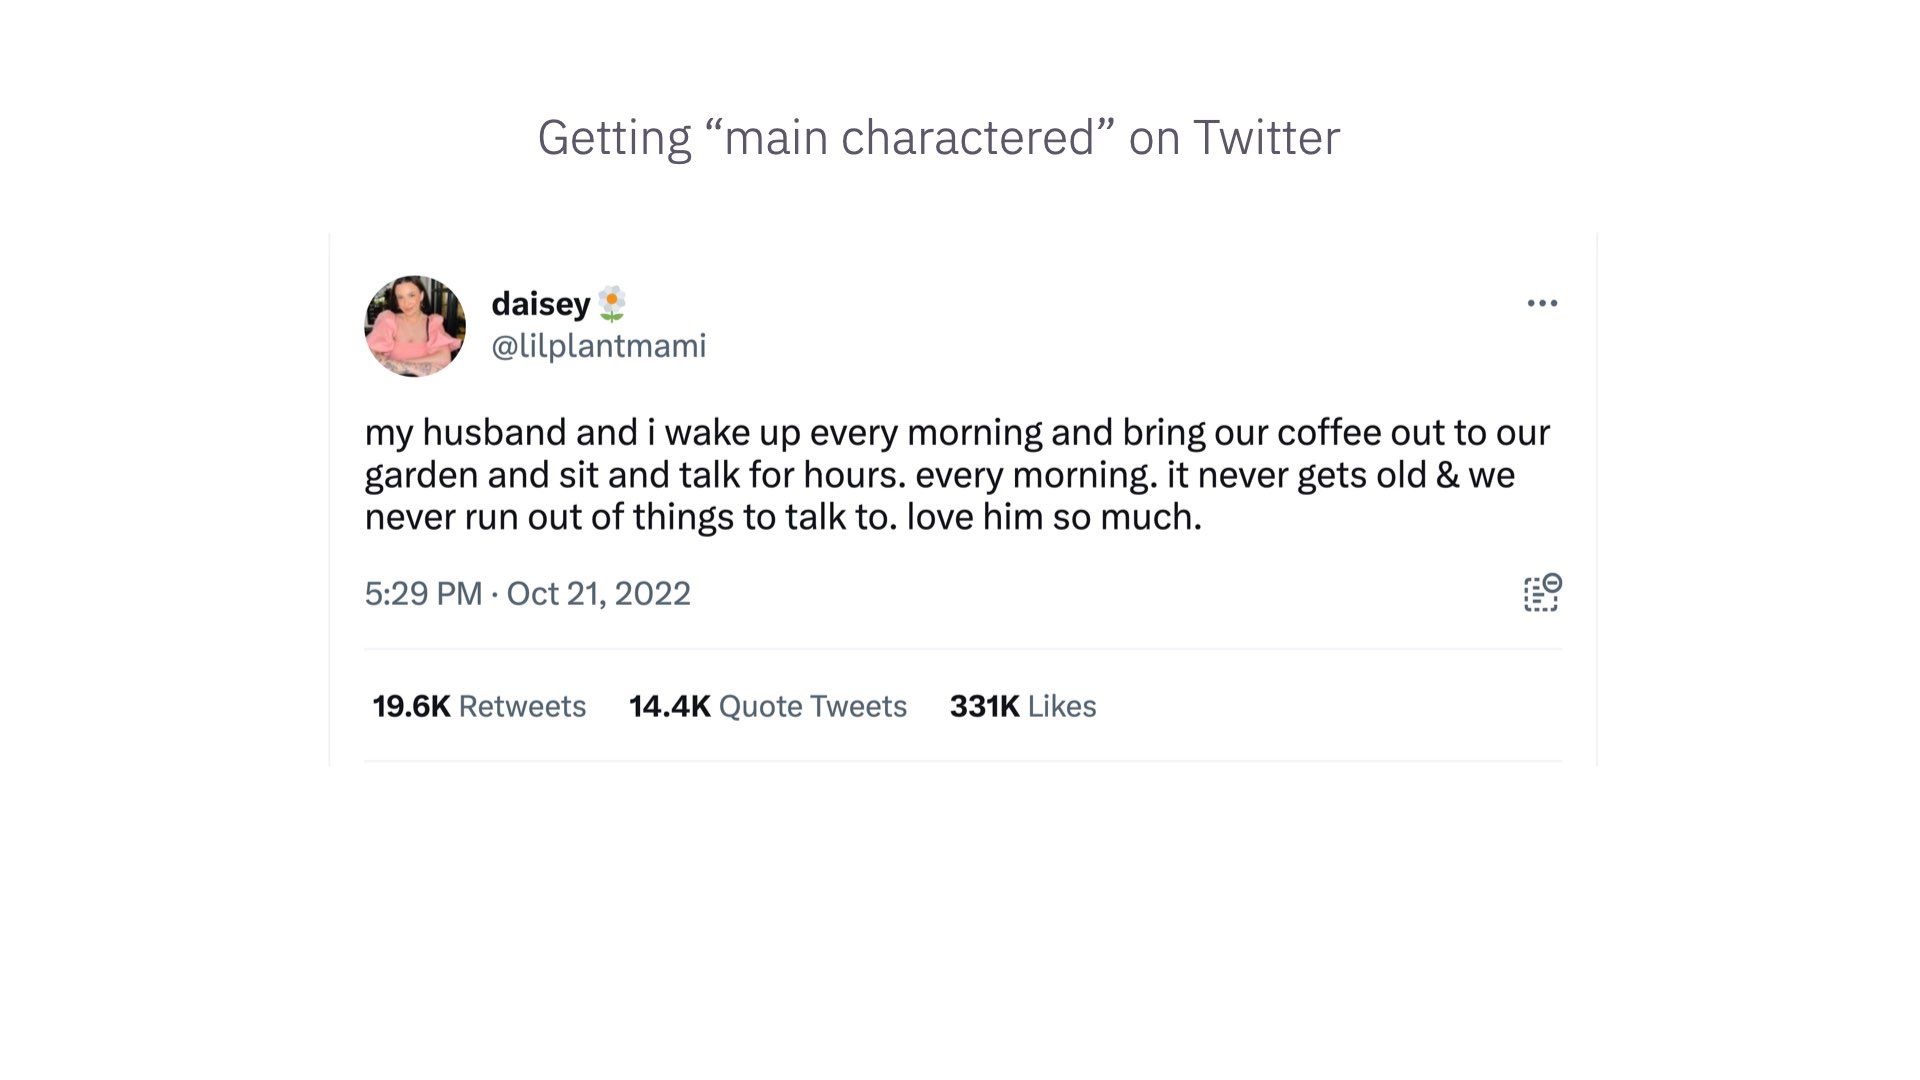The width and height of the screenshot is (1920, 1080).
Task: Click the quoted phrase main charactered in the title
Action: click(x=910, y=138)
